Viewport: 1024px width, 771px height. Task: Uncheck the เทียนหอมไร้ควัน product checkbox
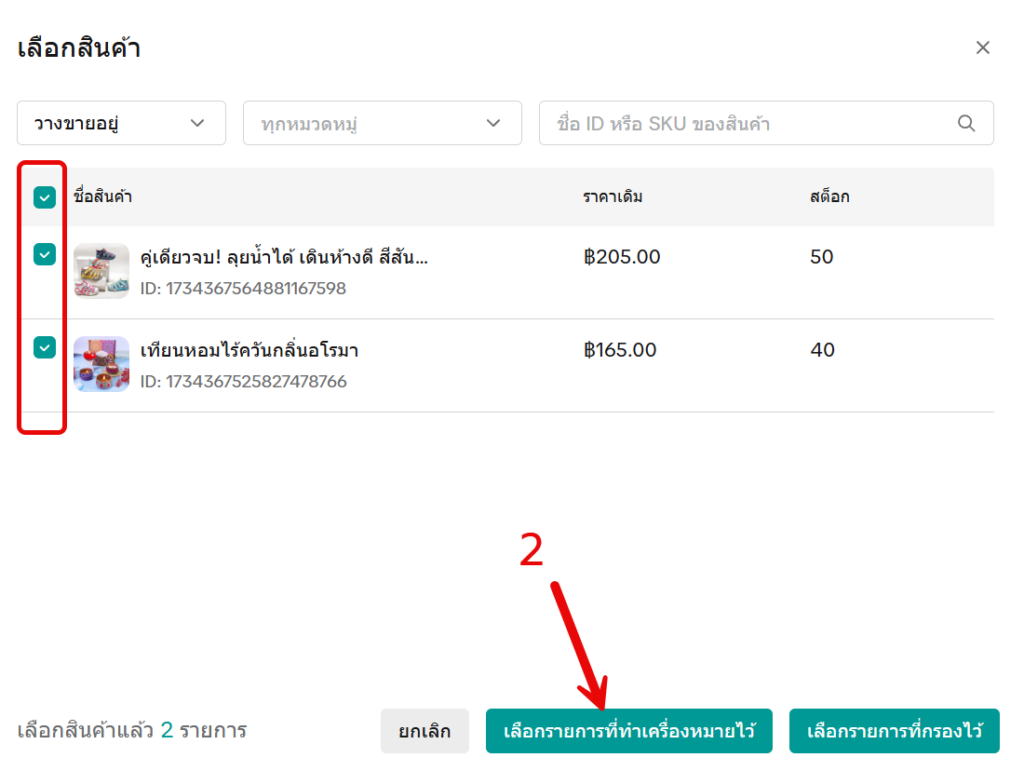pos(44,347)
